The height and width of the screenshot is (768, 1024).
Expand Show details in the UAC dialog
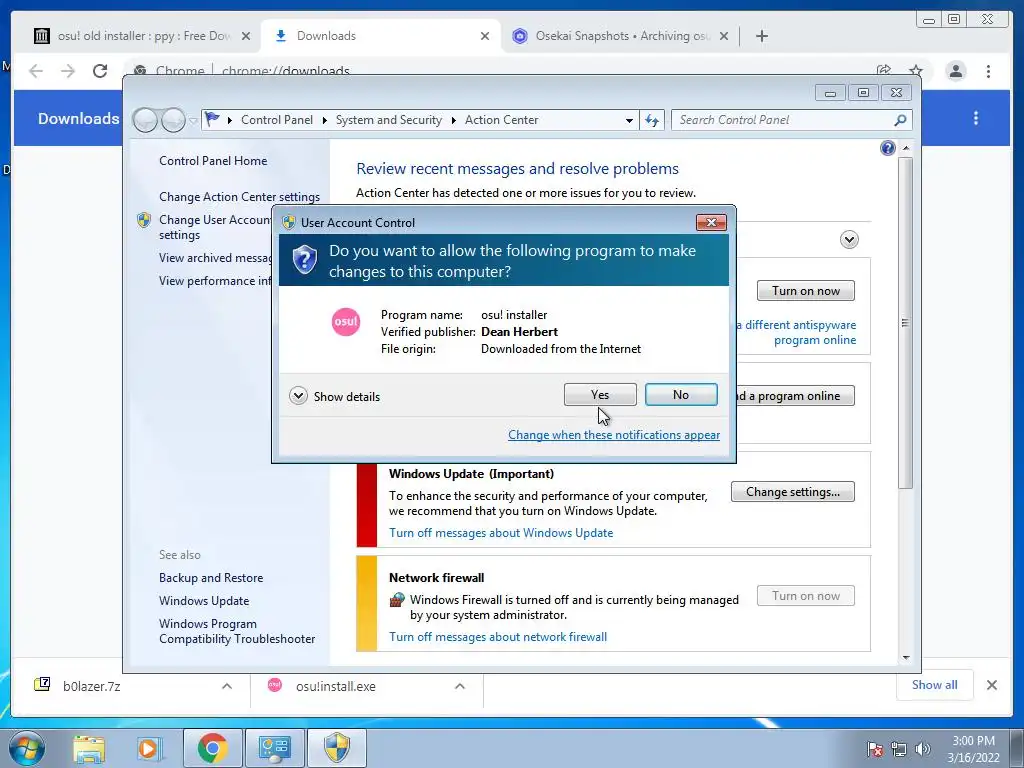[x=334, y=396]
